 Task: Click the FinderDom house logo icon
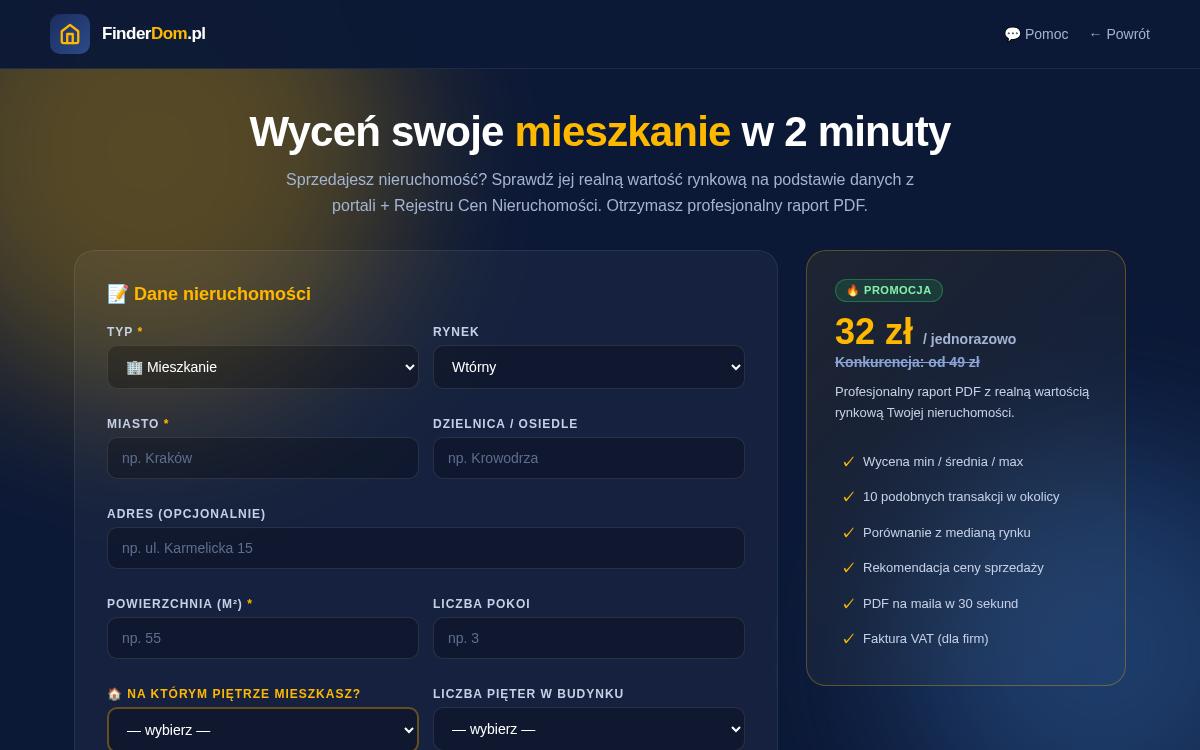click(x=70, y=34)
